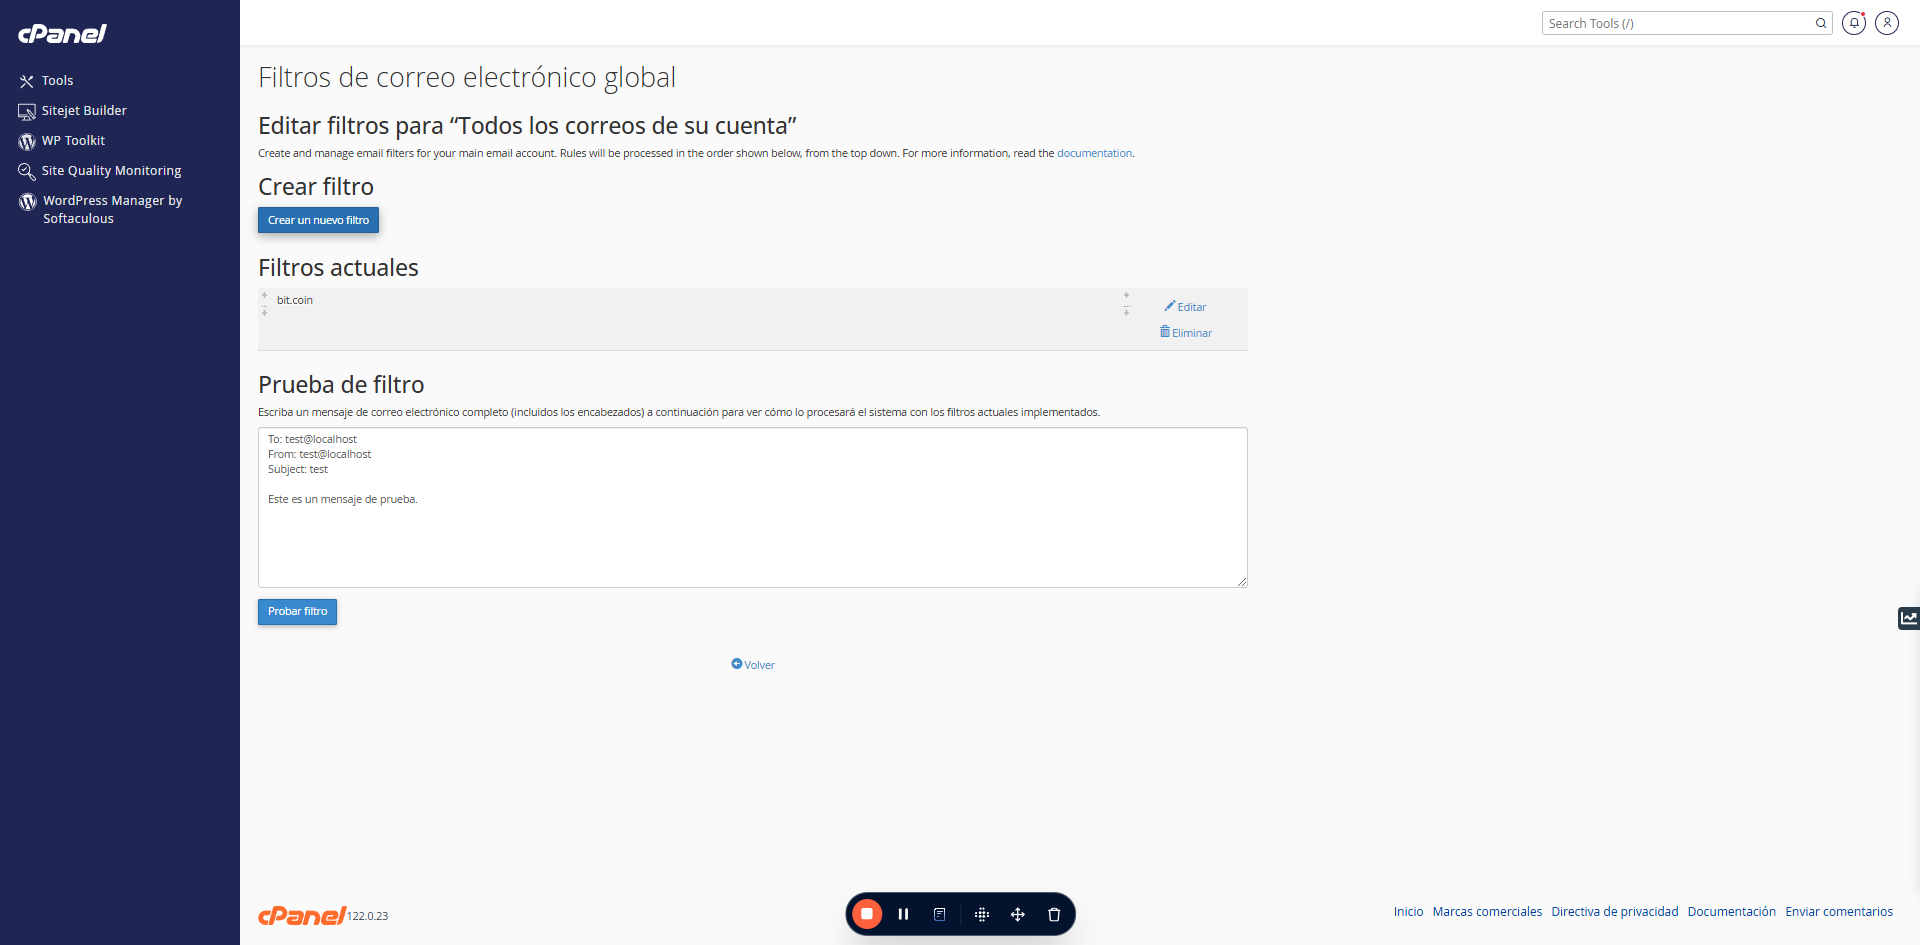Click the Sitejet Builder monitor icon

(x=27, y=111)
